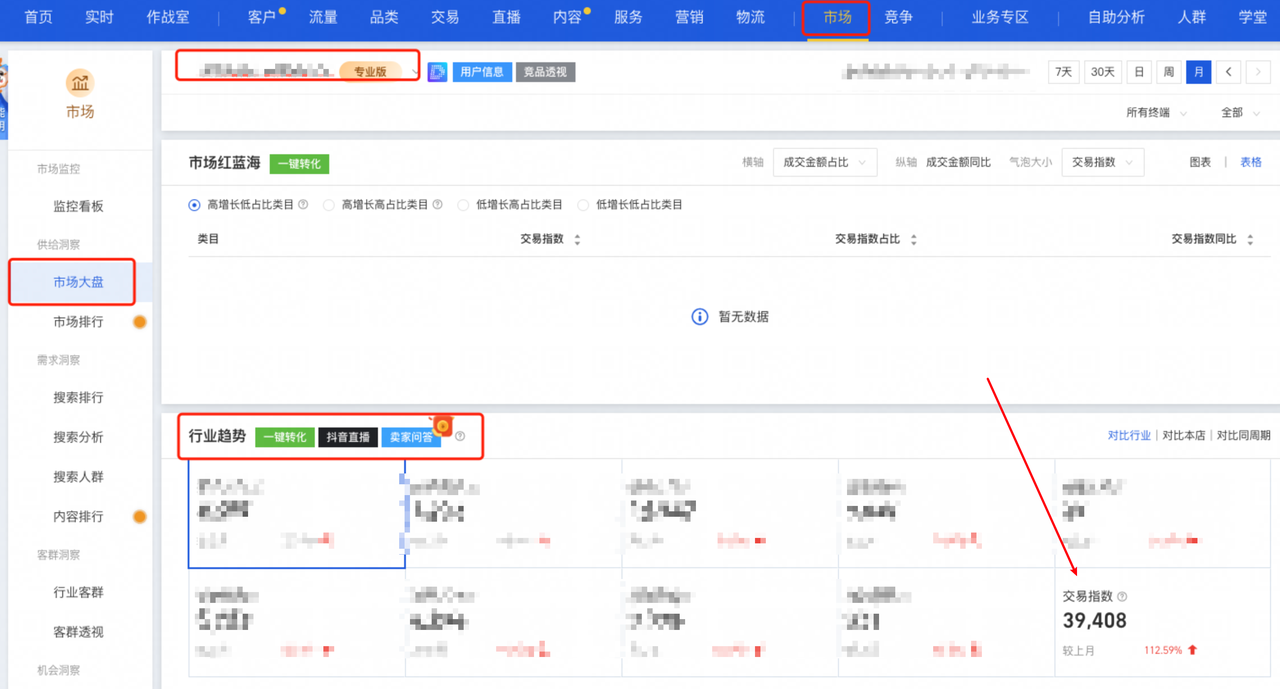1280x689 pixels.
Task: Open 内容 in top navigation
Action: (567, 18)
